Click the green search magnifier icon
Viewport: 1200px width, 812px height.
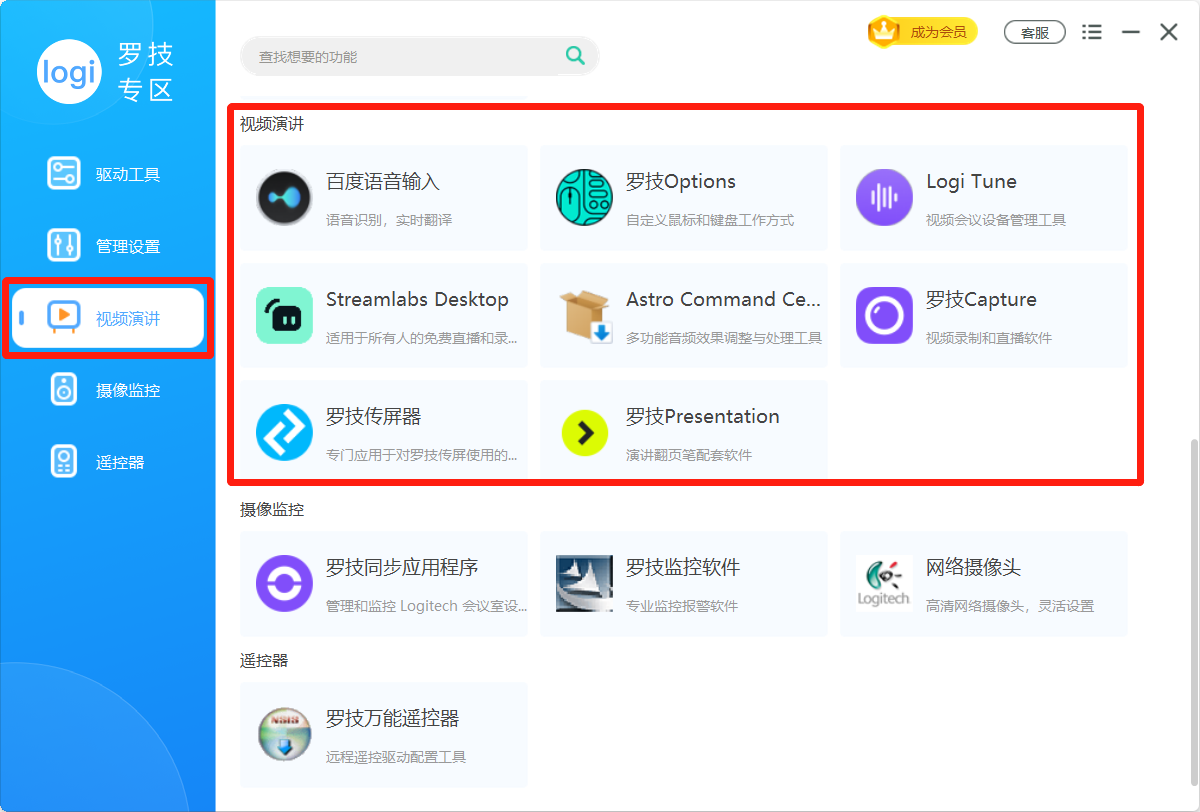(x=575, y=56)
